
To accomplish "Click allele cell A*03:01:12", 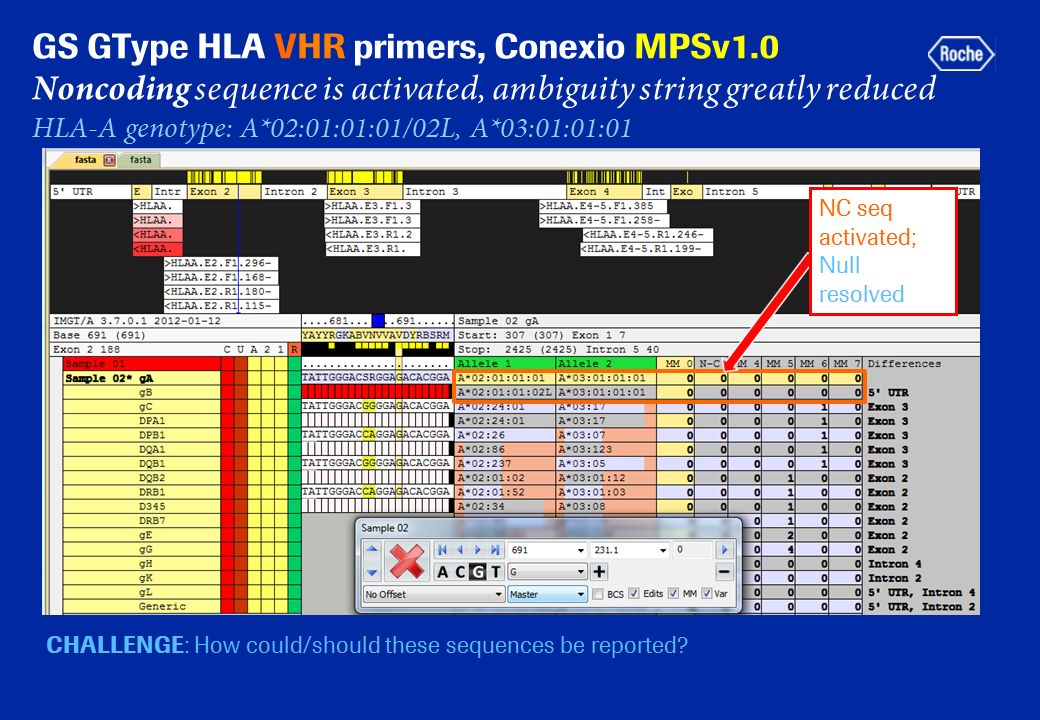I will point(606,478).
